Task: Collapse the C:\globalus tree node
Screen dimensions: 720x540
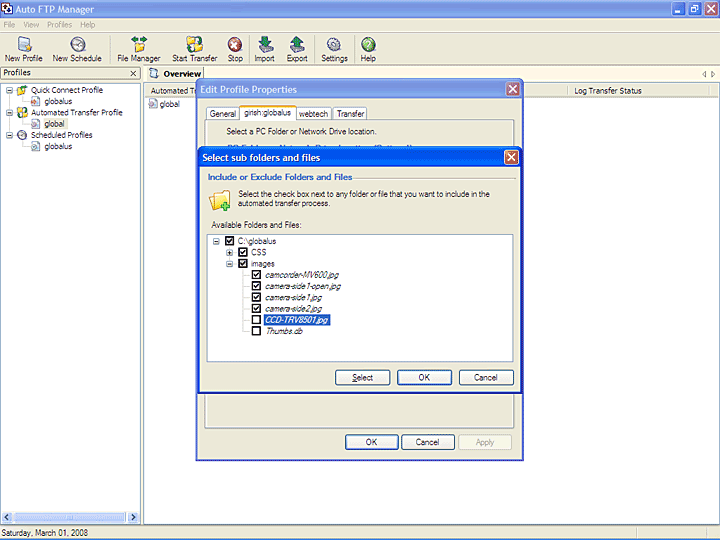Action: pos(216,241)
